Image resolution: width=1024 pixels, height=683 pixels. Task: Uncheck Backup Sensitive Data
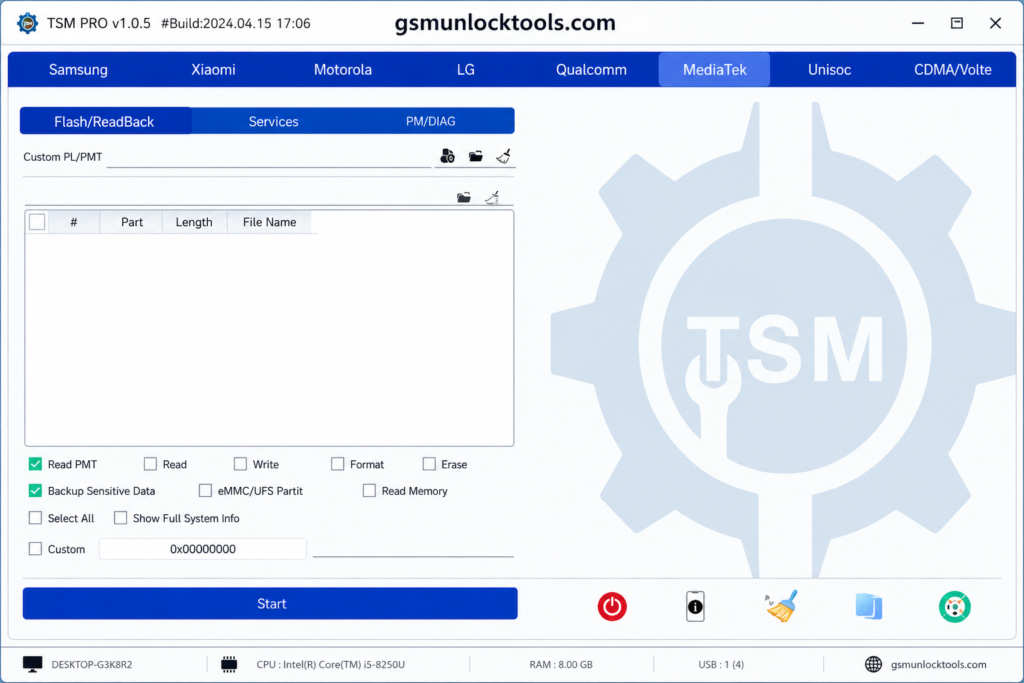(x=35, y=491)
